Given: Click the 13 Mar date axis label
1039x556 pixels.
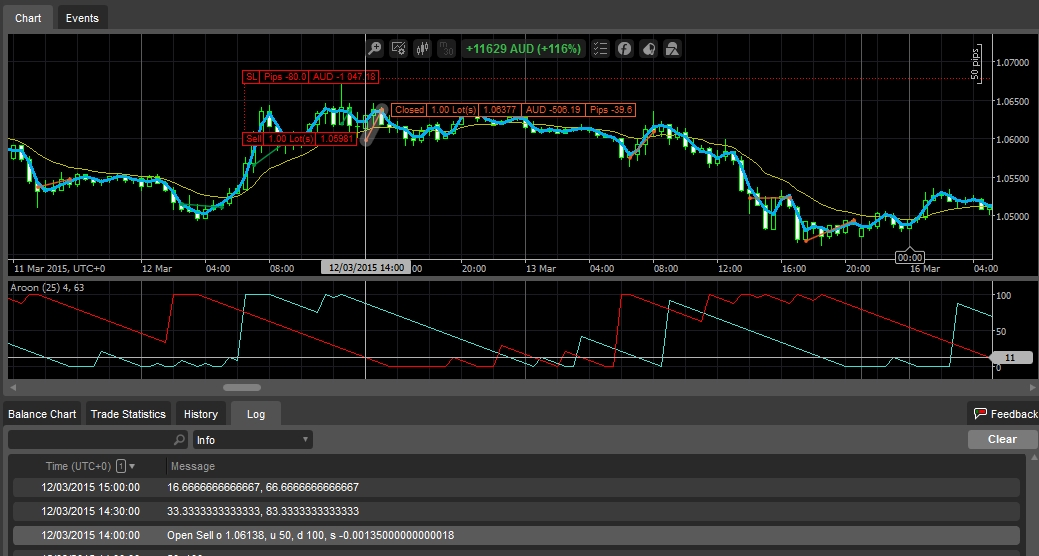Looking at the screenshot, I should pos(541,268).
